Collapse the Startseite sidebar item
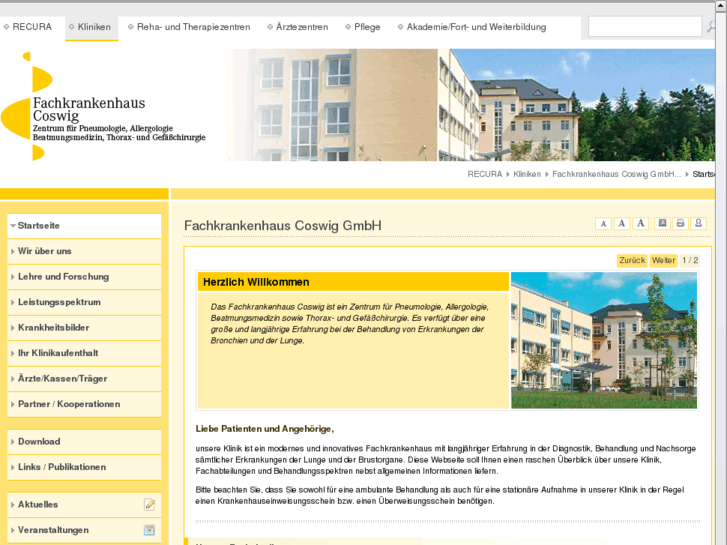This screenshot has height=545, width=727. click(84, 226)
